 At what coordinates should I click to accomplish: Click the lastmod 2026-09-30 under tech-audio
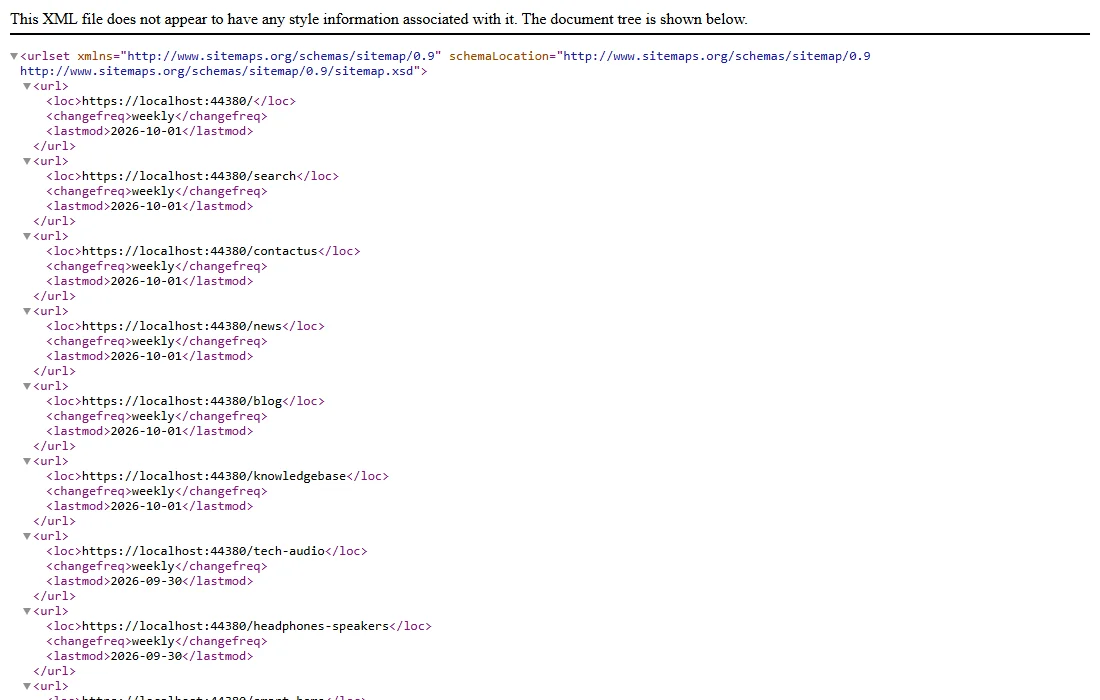[x=146, y=581]
